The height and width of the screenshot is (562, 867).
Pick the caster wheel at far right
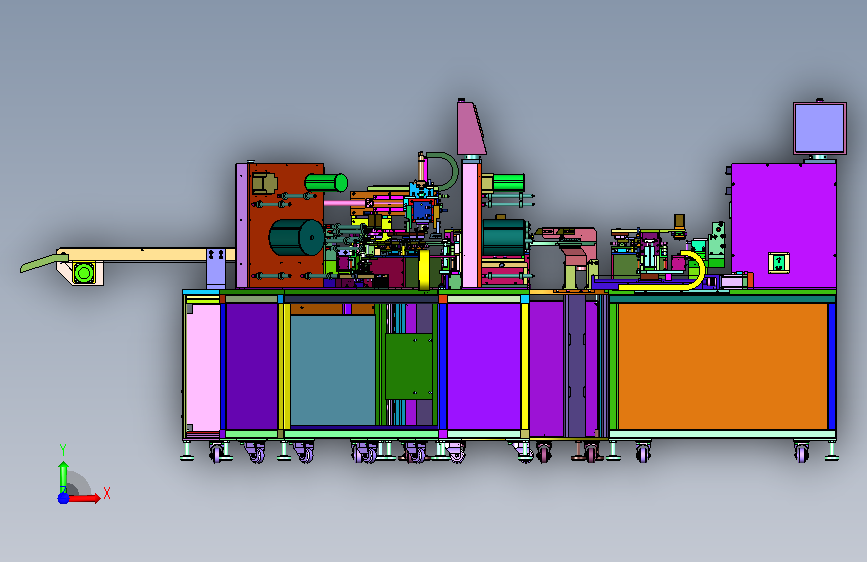[801, 454]
